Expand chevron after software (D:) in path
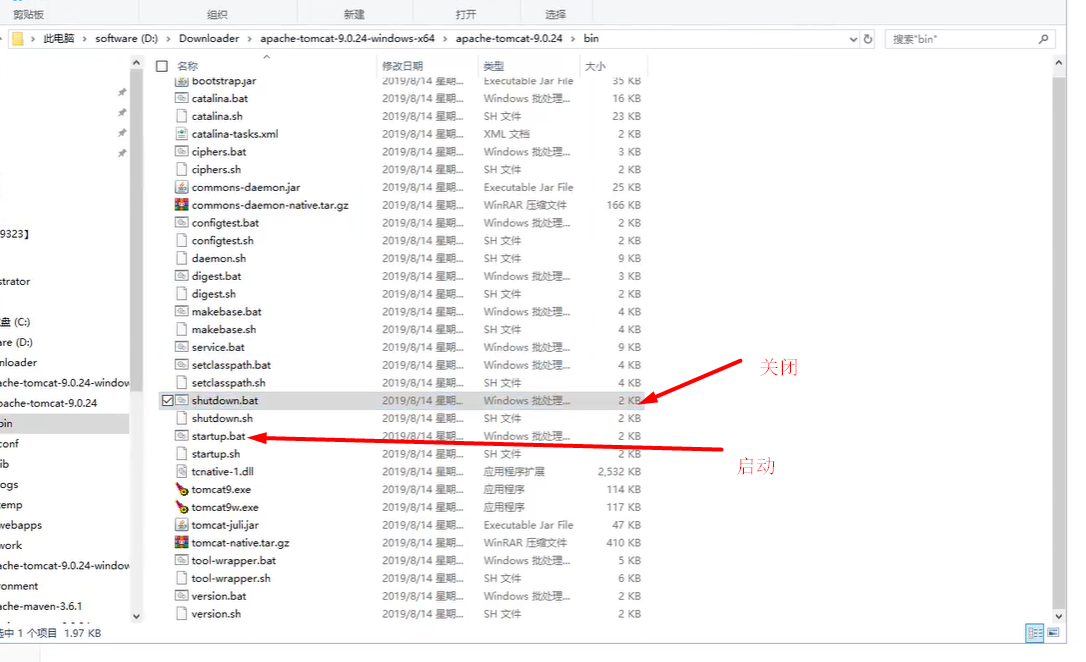The width and height of the screenshot is (1086, 662). [168, 39]
